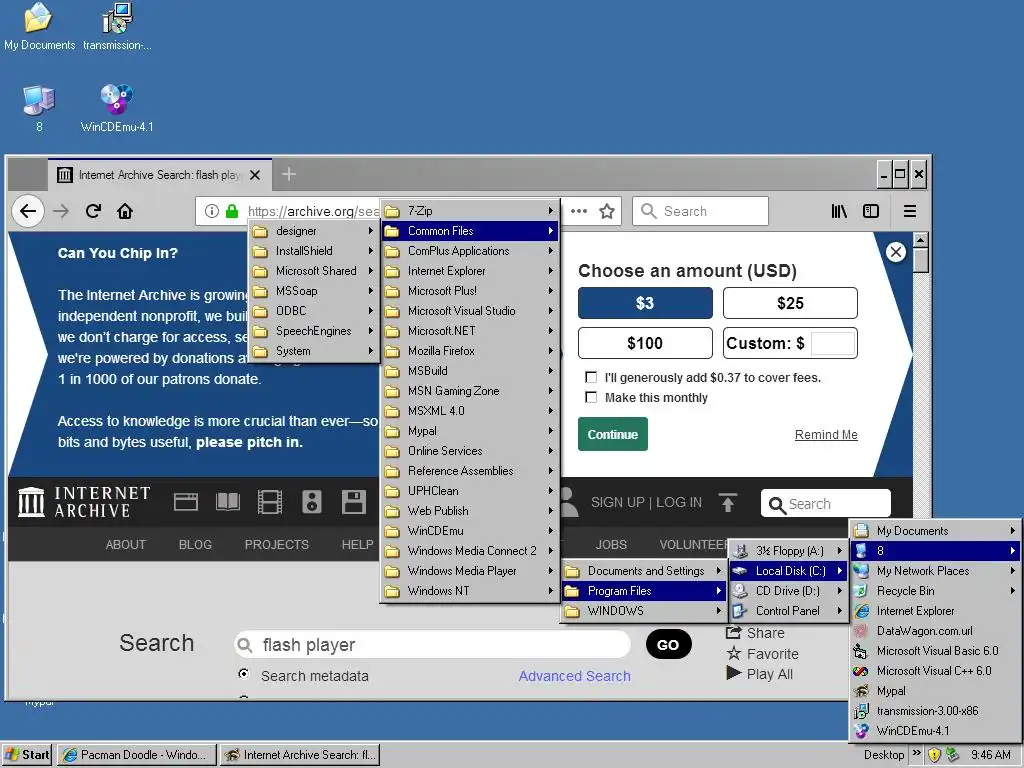The width and height of the screenshot is (1024, 768).
Task: Select the $25 donation amount
Action: 790,303
